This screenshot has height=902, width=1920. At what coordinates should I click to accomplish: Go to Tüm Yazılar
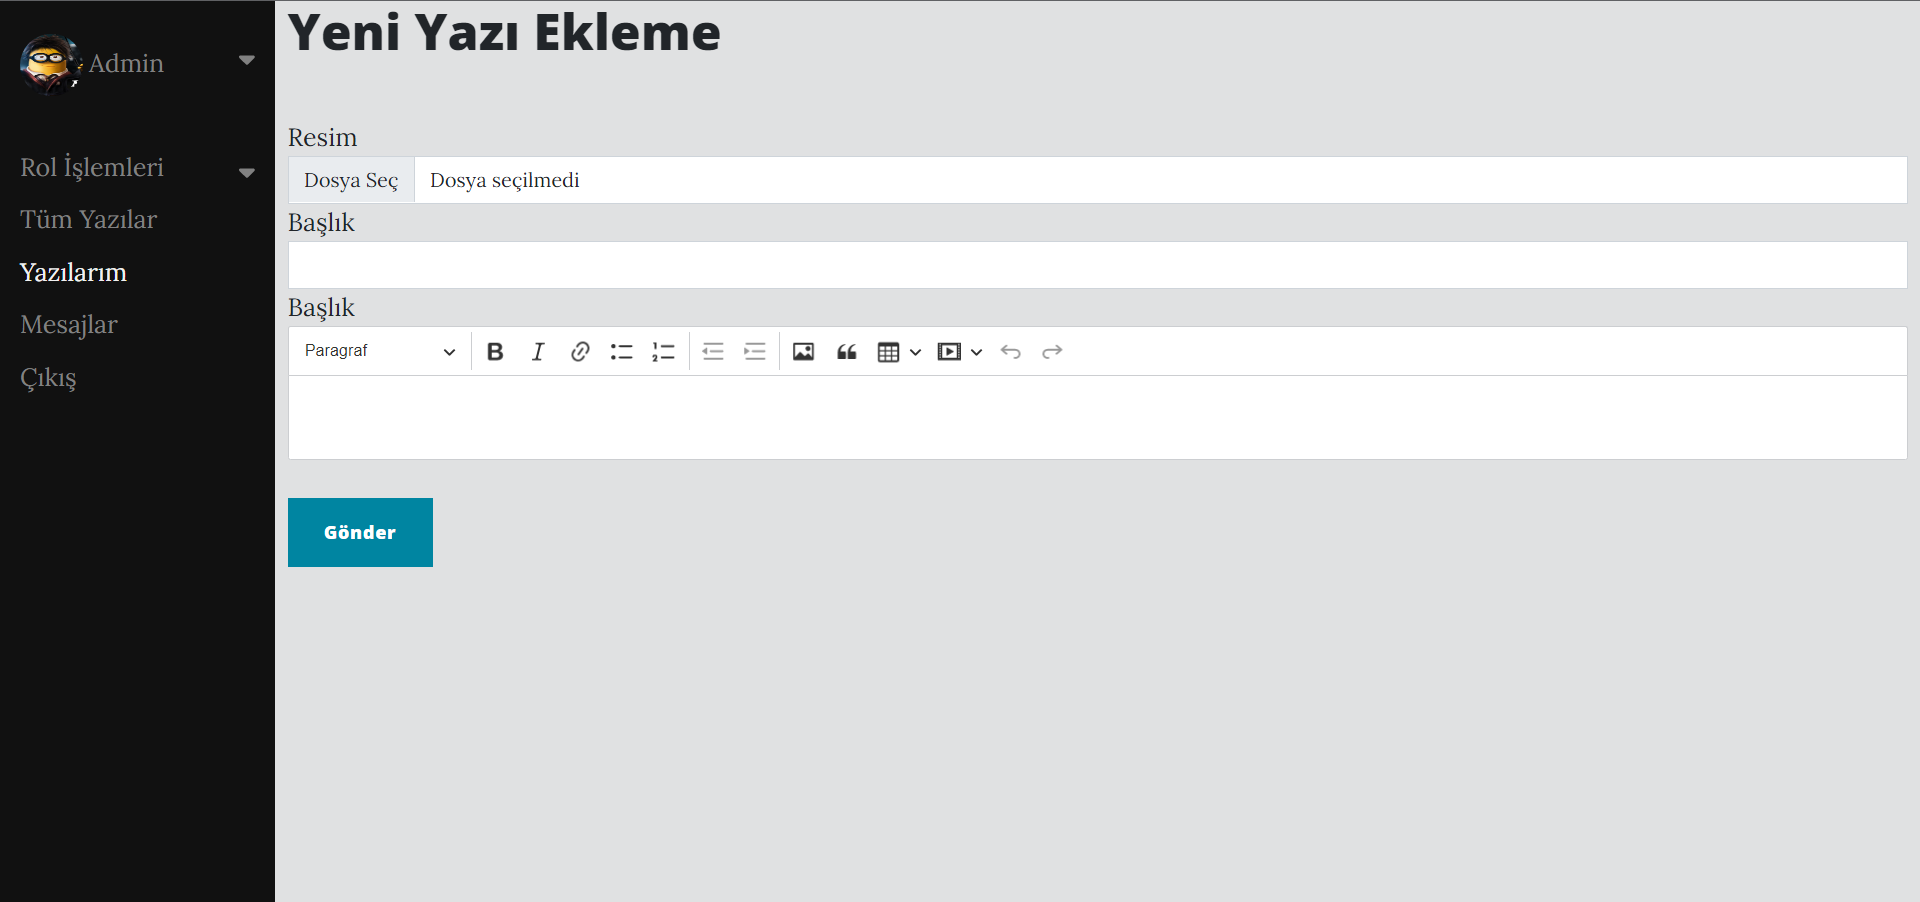pos(89,219)
